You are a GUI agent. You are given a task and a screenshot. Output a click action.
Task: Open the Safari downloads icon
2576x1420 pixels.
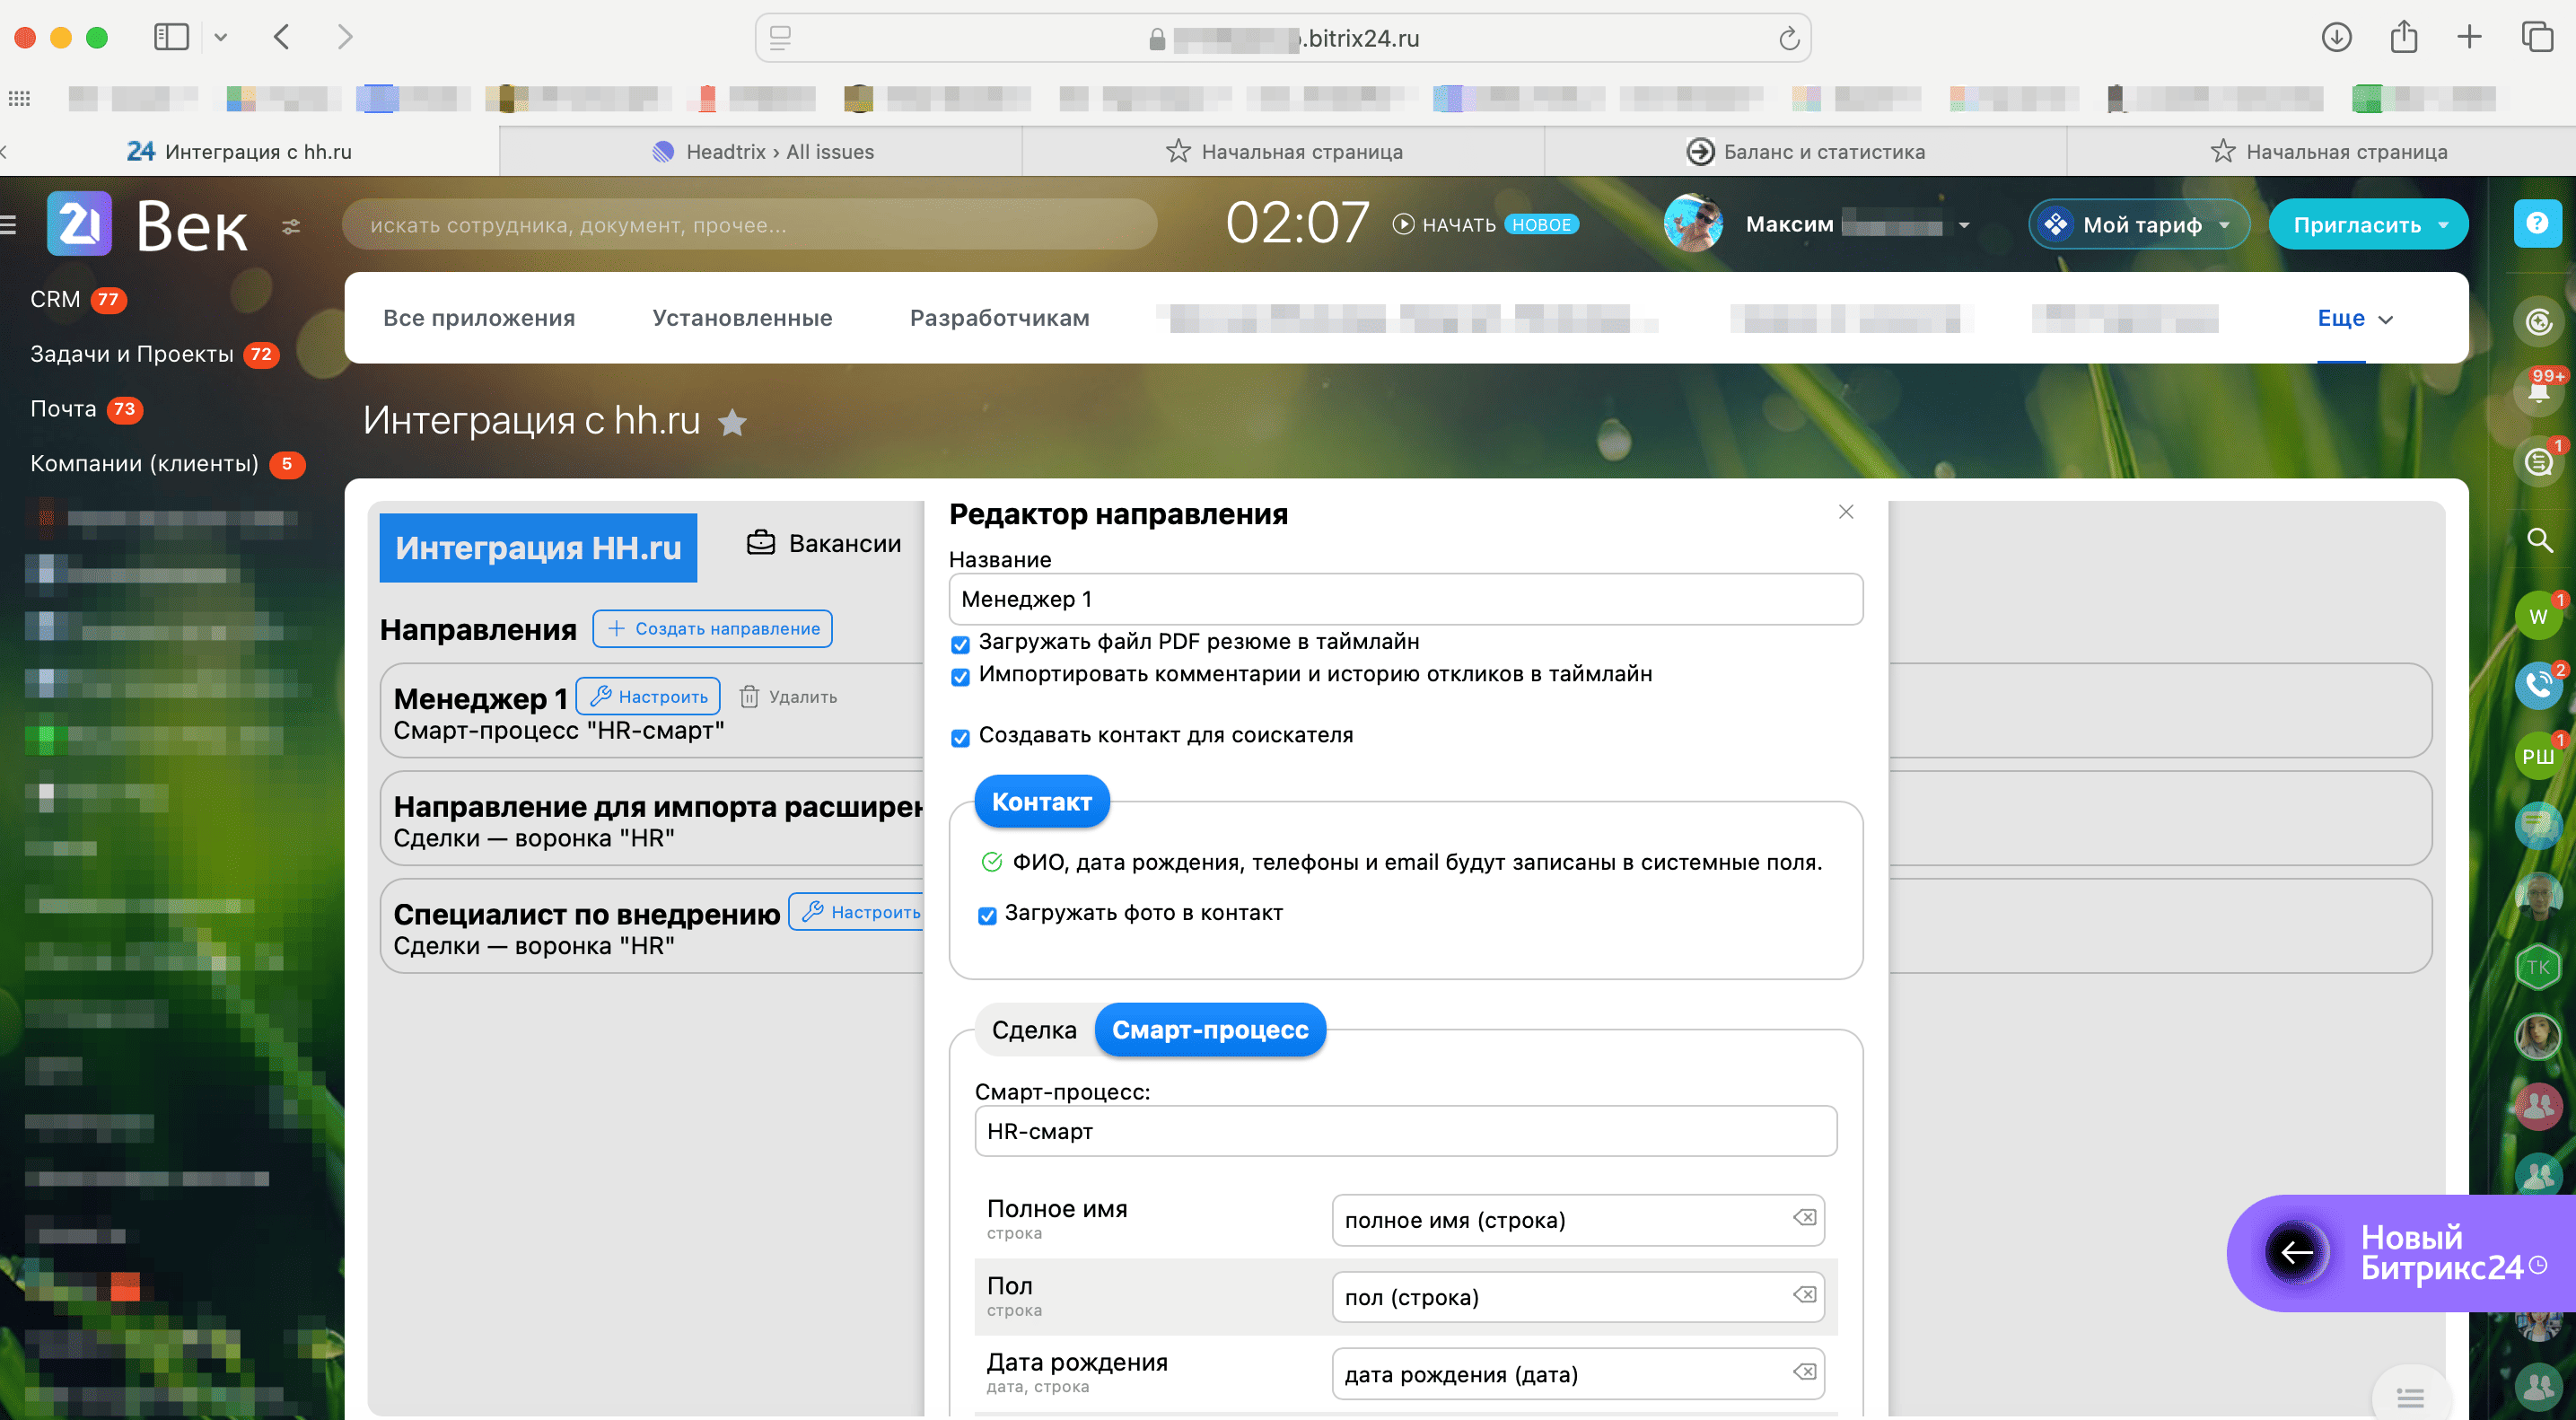click(x=2335, y=38)
